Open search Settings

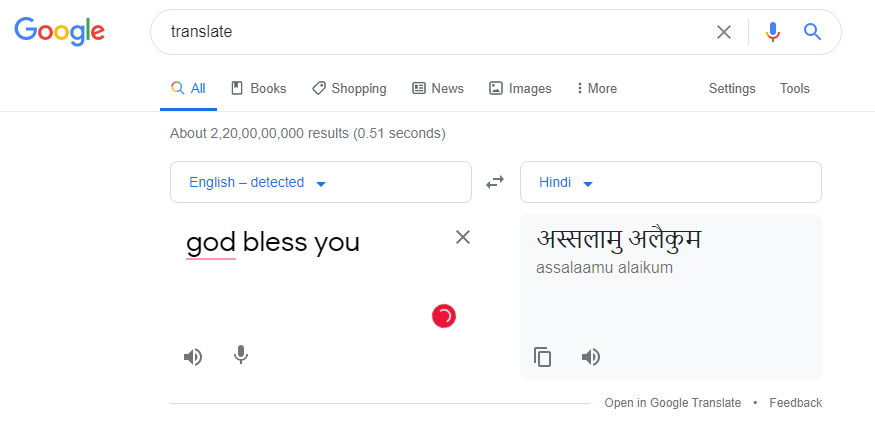(732, 88)
